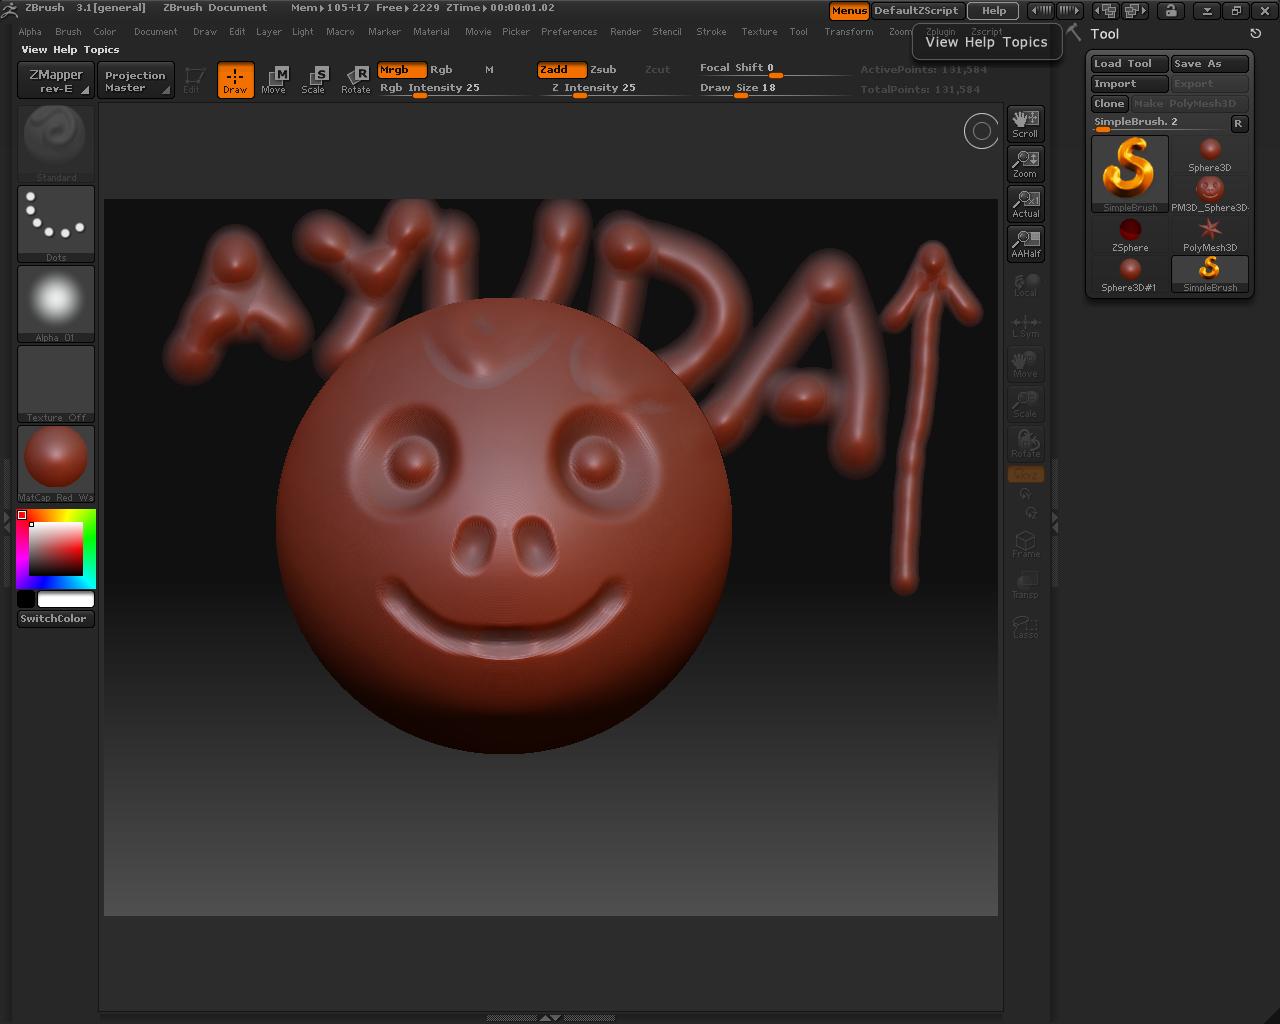
Task: Enable the Zsub sculpt mode
Action: (x=603, y=70)
